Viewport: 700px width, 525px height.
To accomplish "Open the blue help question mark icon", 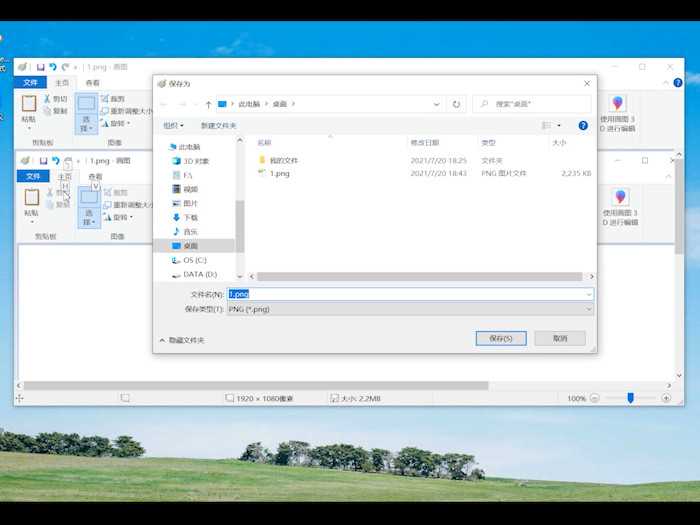I will [x=583, y=126].
